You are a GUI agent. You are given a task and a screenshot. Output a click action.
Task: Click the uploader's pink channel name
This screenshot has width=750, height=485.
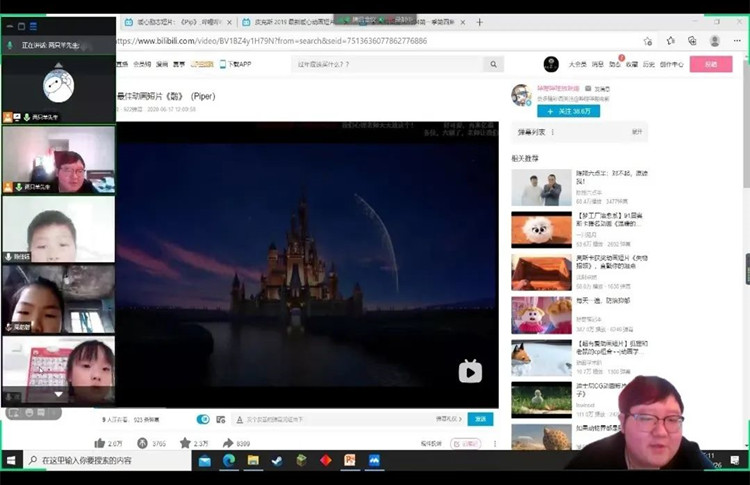tap(558, 88)
